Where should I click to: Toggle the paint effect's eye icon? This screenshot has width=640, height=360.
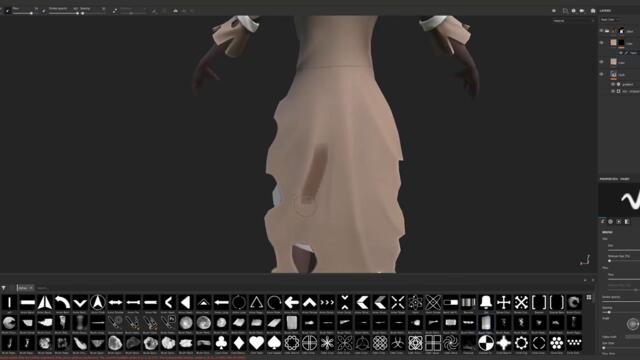point(621,53)
